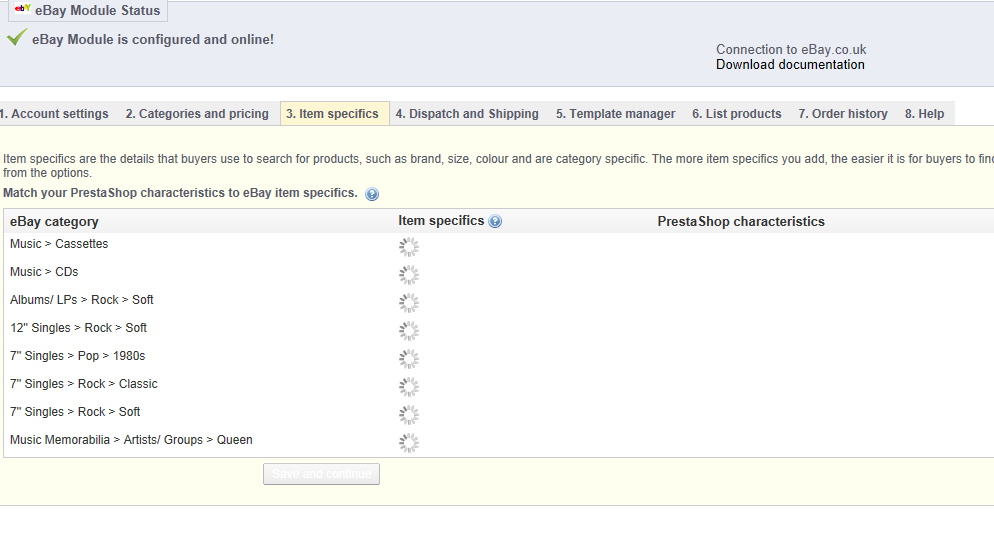
Task: Select the List products tab
Action: pos(736,114)
